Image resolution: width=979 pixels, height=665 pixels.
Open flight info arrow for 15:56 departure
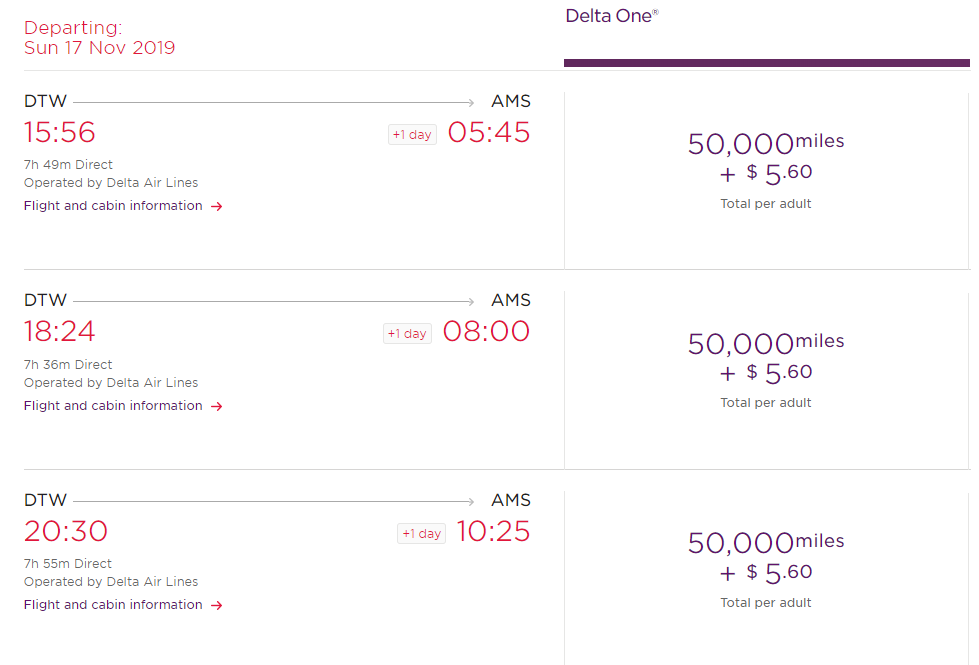[x=217, y=206]
